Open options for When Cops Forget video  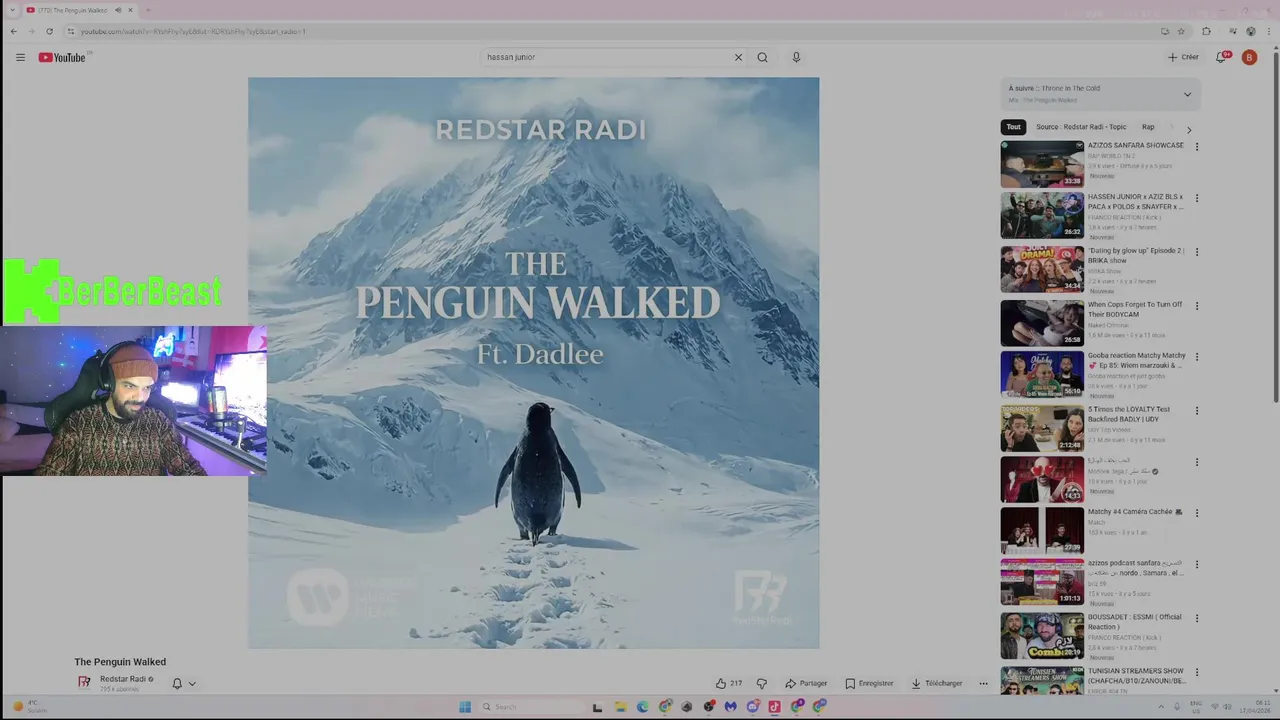[x=1196, y=306]
